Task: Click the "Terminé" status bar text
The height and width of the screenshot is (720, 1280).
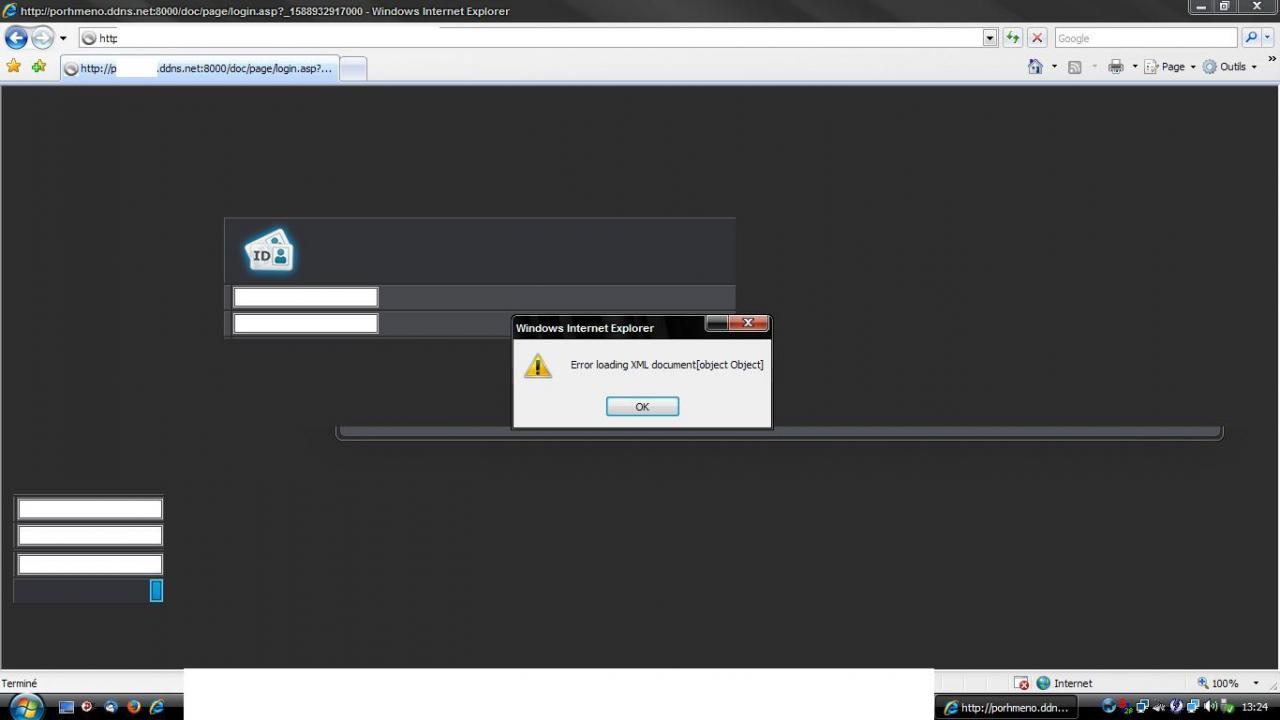Action: point(19,683)
